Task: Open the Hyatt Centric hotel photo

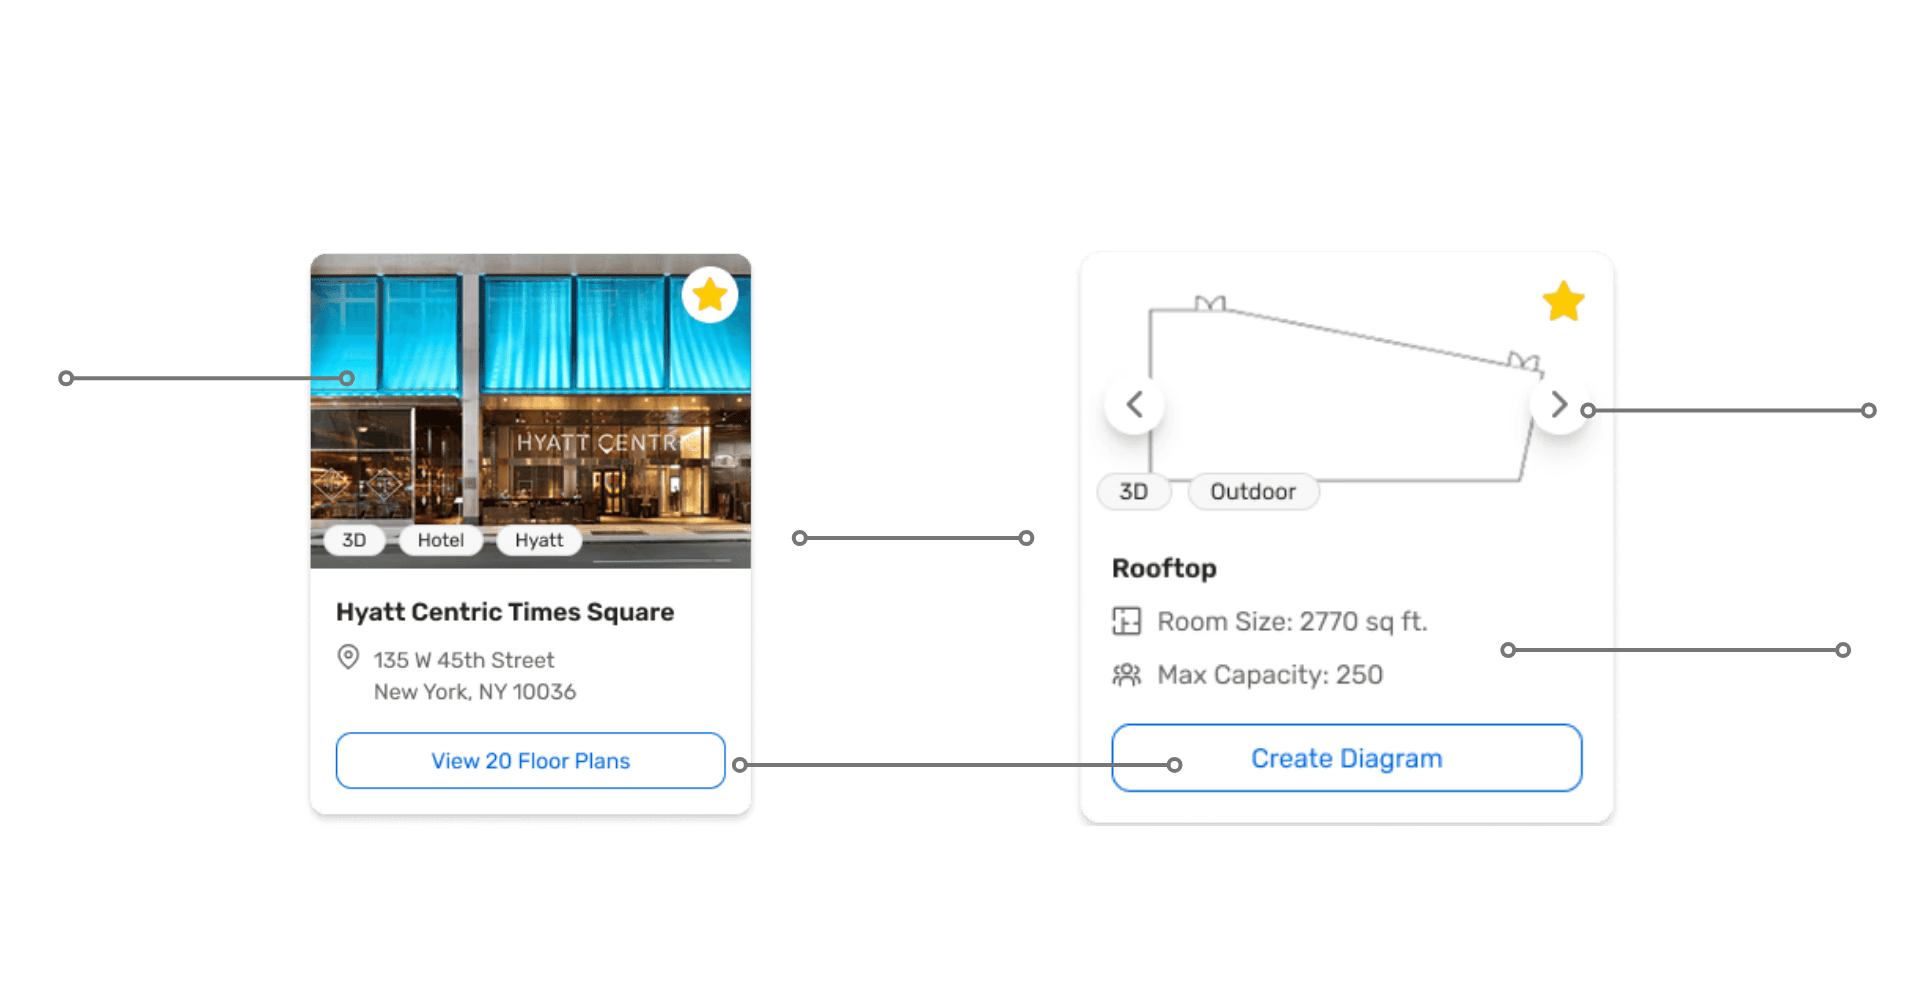Action: pyautogui.click(x=530, y=411)
